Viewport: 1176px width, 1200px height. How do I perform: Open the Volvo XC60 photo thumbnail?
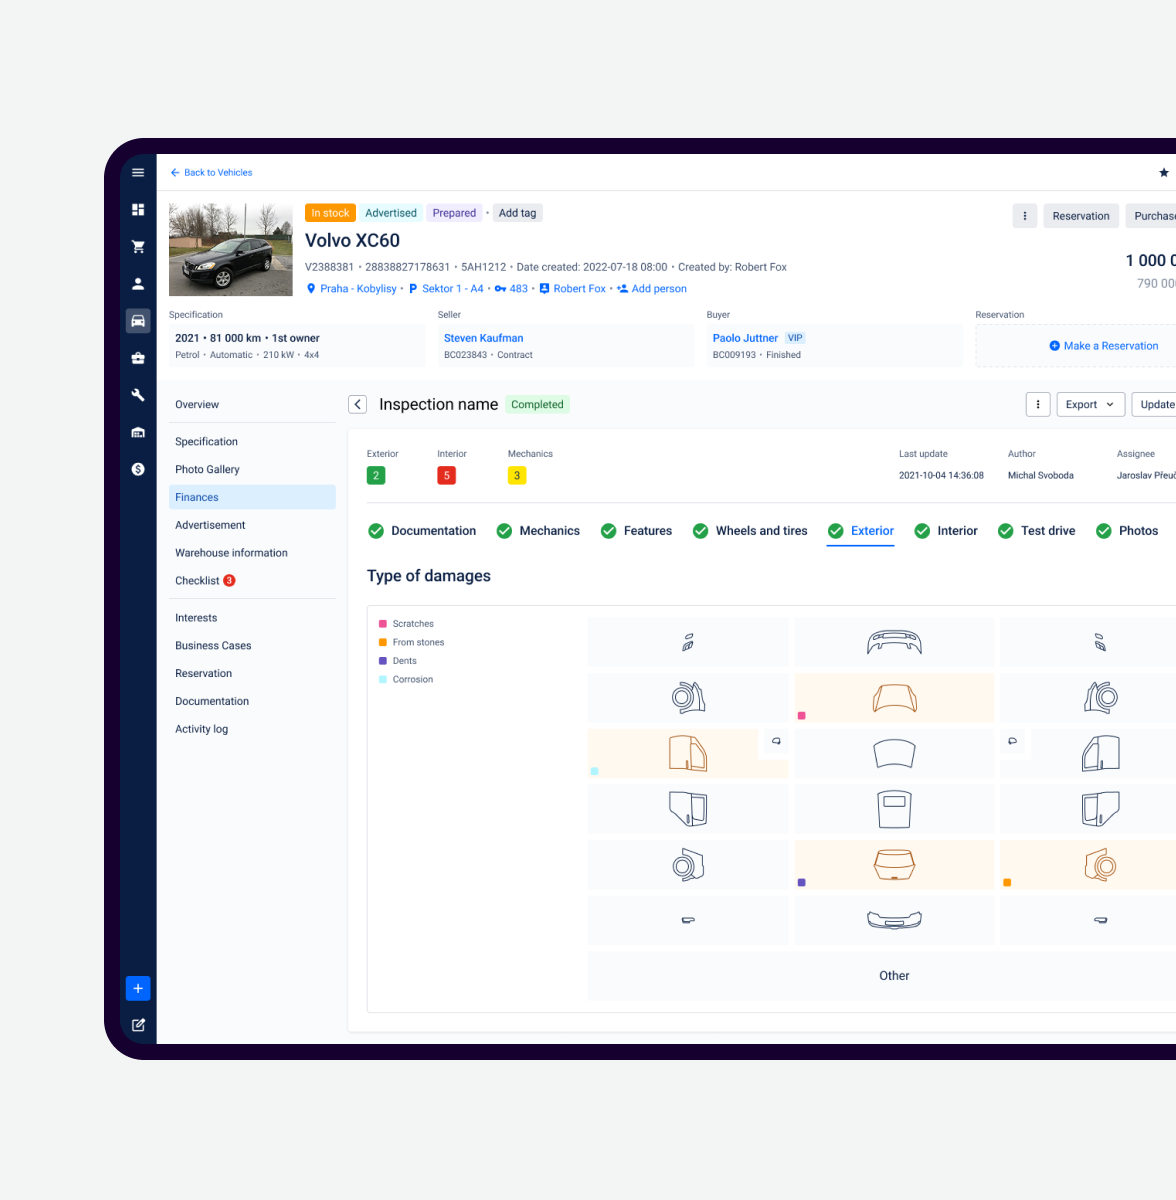[231, 249]
